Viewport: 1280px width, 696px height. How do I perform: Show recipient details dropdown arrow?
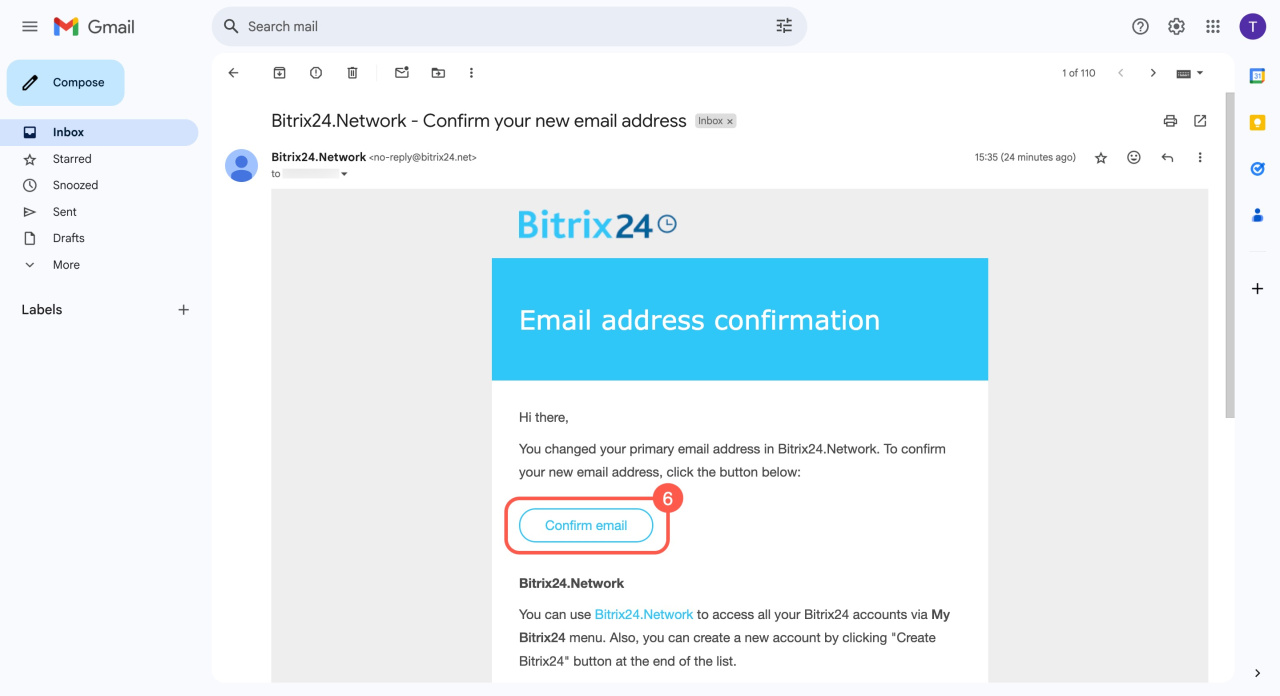344,174
